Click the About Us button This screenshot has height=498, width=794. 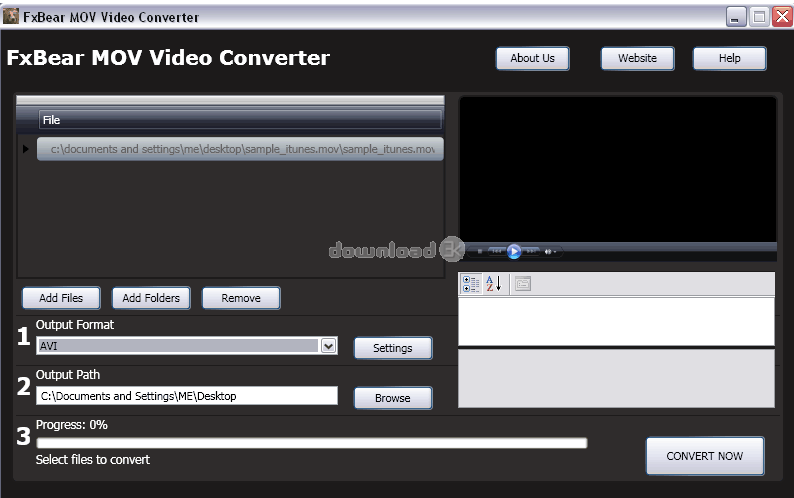pyautogui.click(x=533, y=58)
